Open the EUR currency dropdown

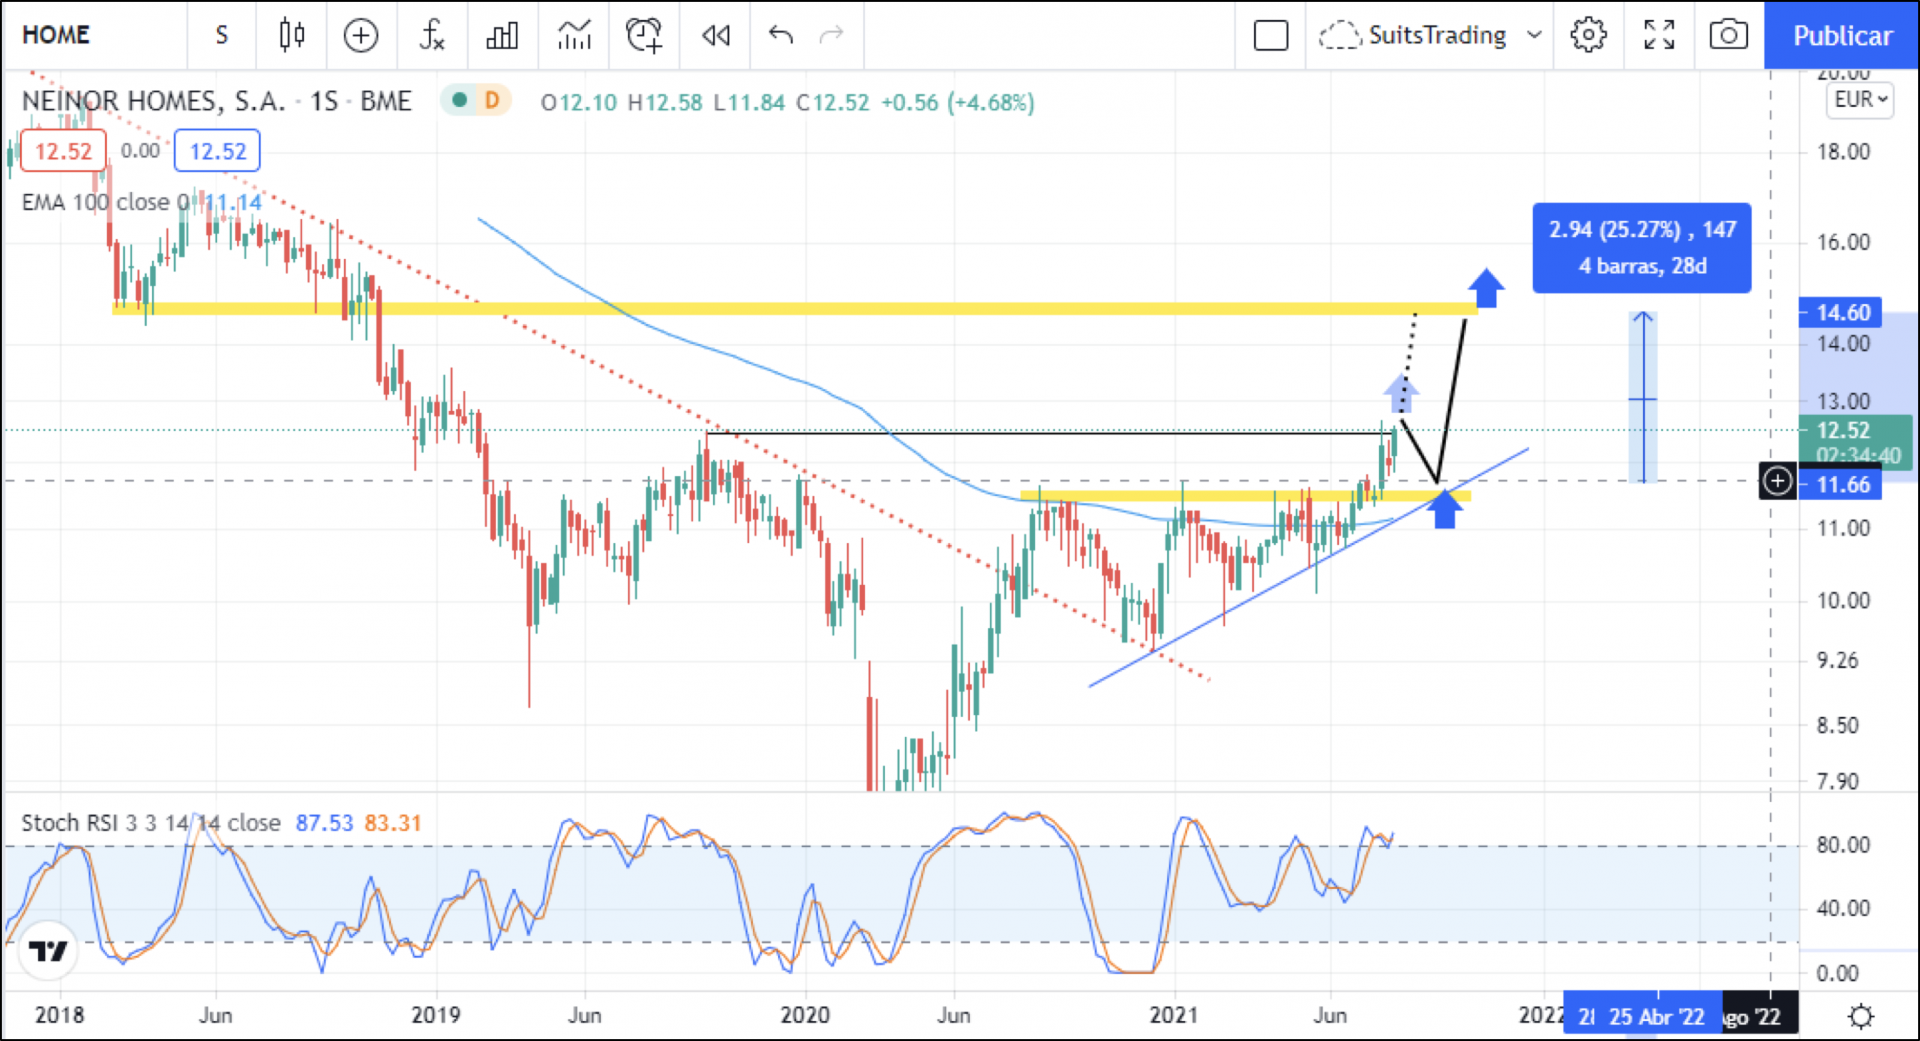(x=1861, y=100)
